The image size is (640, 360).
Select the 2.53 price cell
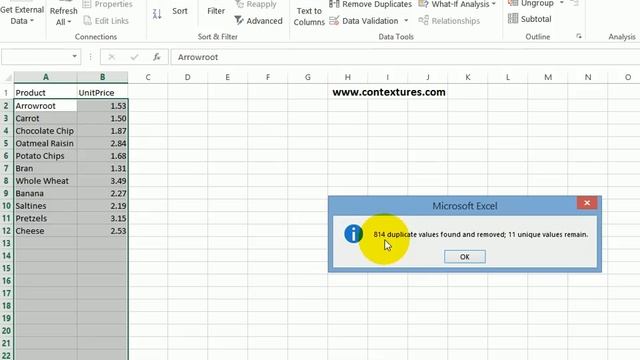102,231
